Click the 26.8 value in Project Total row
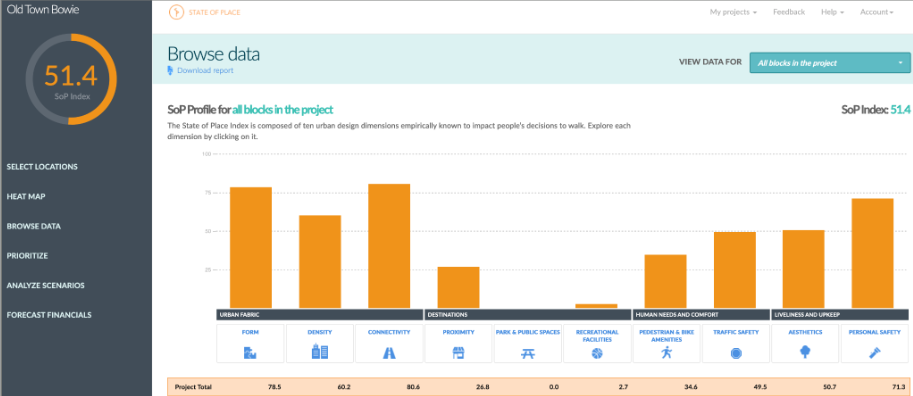Image resolution: width=913 pixels, height=396 pixels. coord(482,387)
